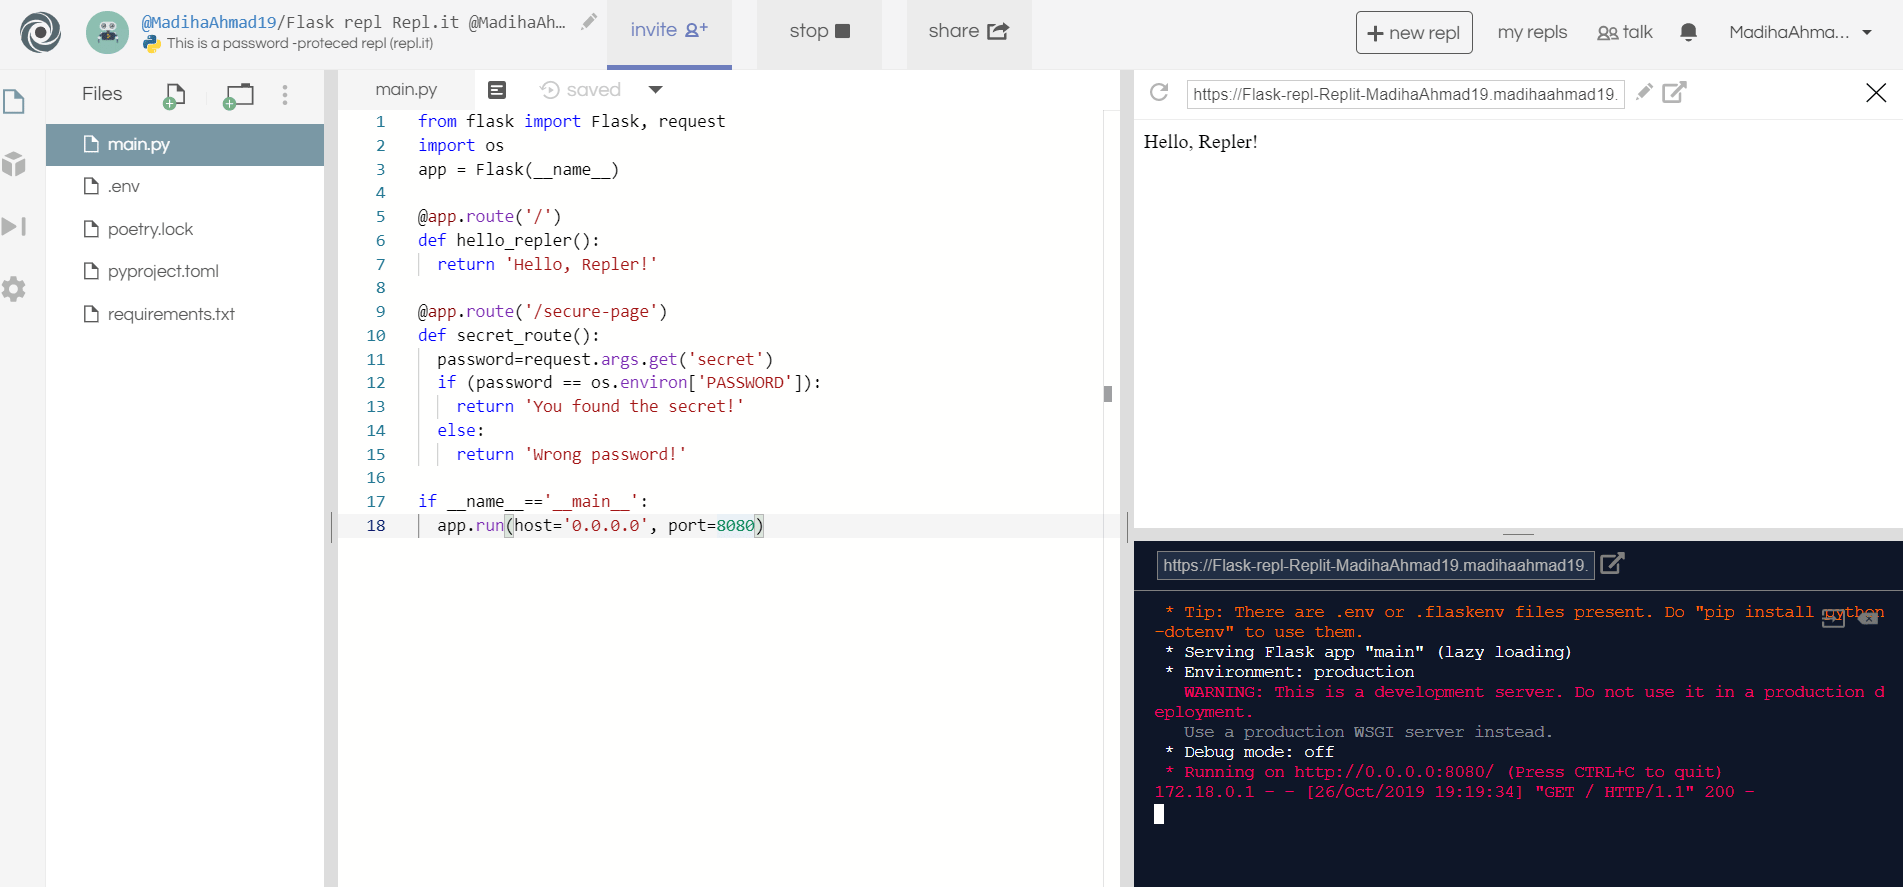Screen dimensions: 1903x887
Task: Close the web preview pane
Action: (1876, 93)
